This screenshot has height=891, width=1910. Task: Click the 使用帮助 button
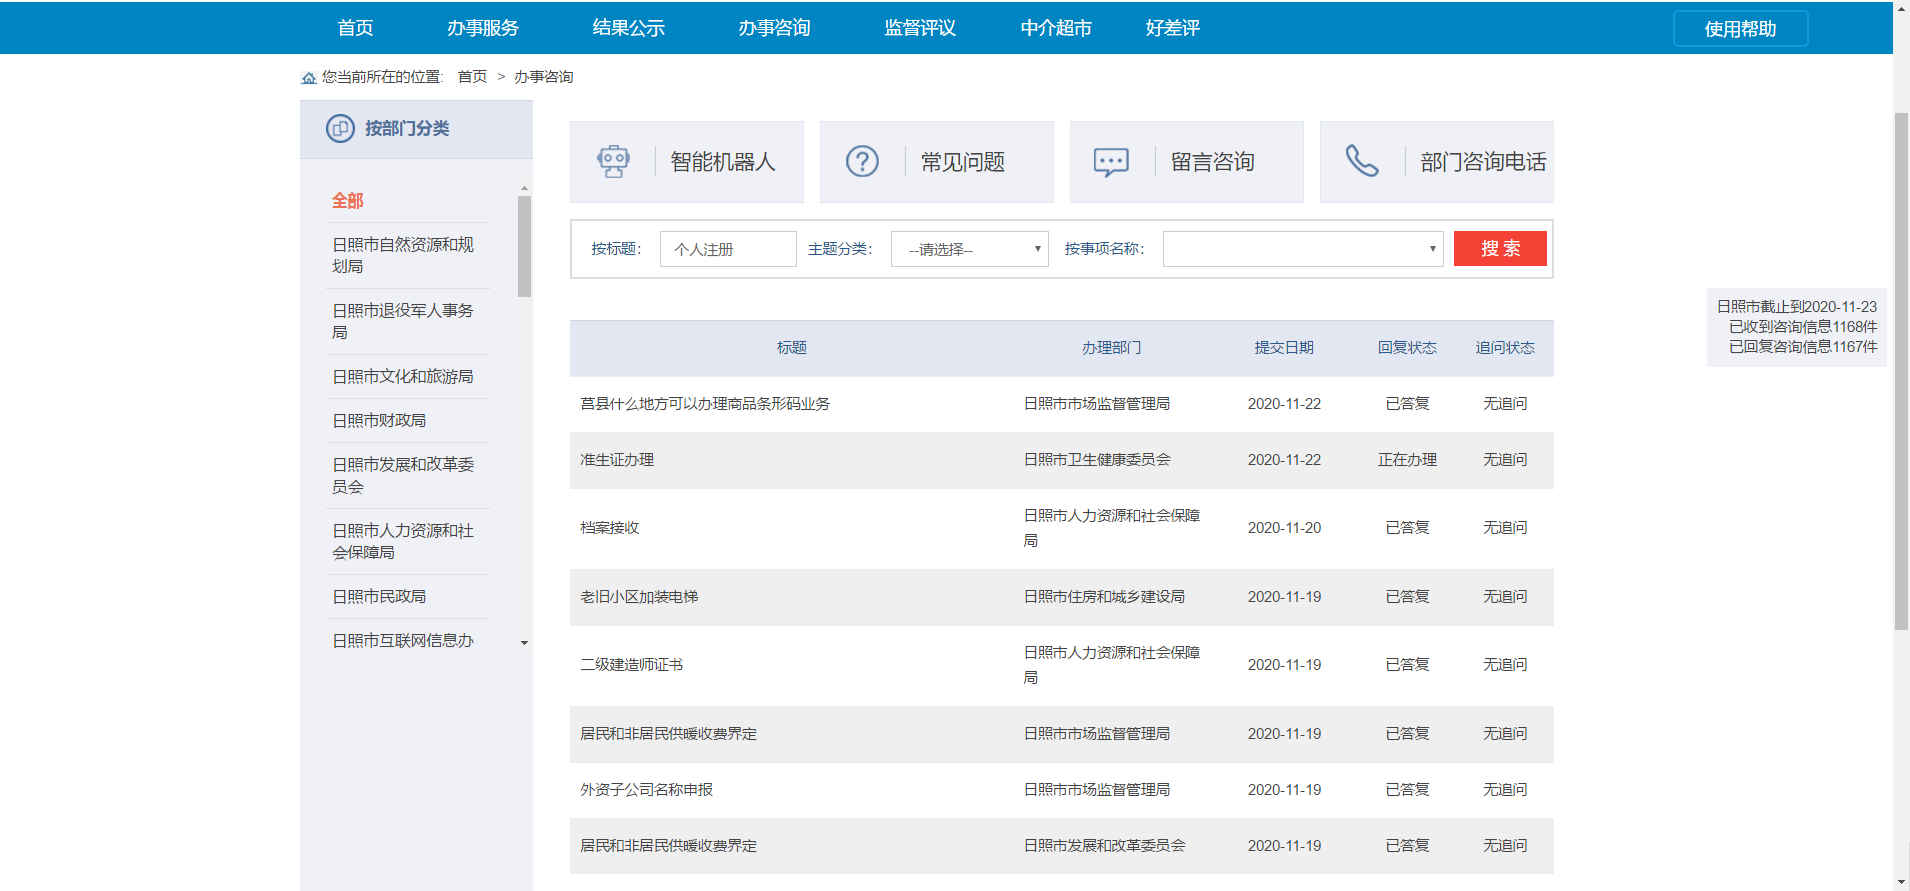coord(1740,29)
